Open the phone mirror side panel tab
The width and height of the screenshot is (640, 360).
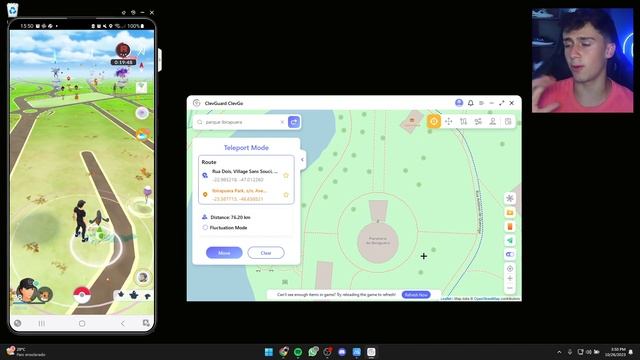click(160, 60)
